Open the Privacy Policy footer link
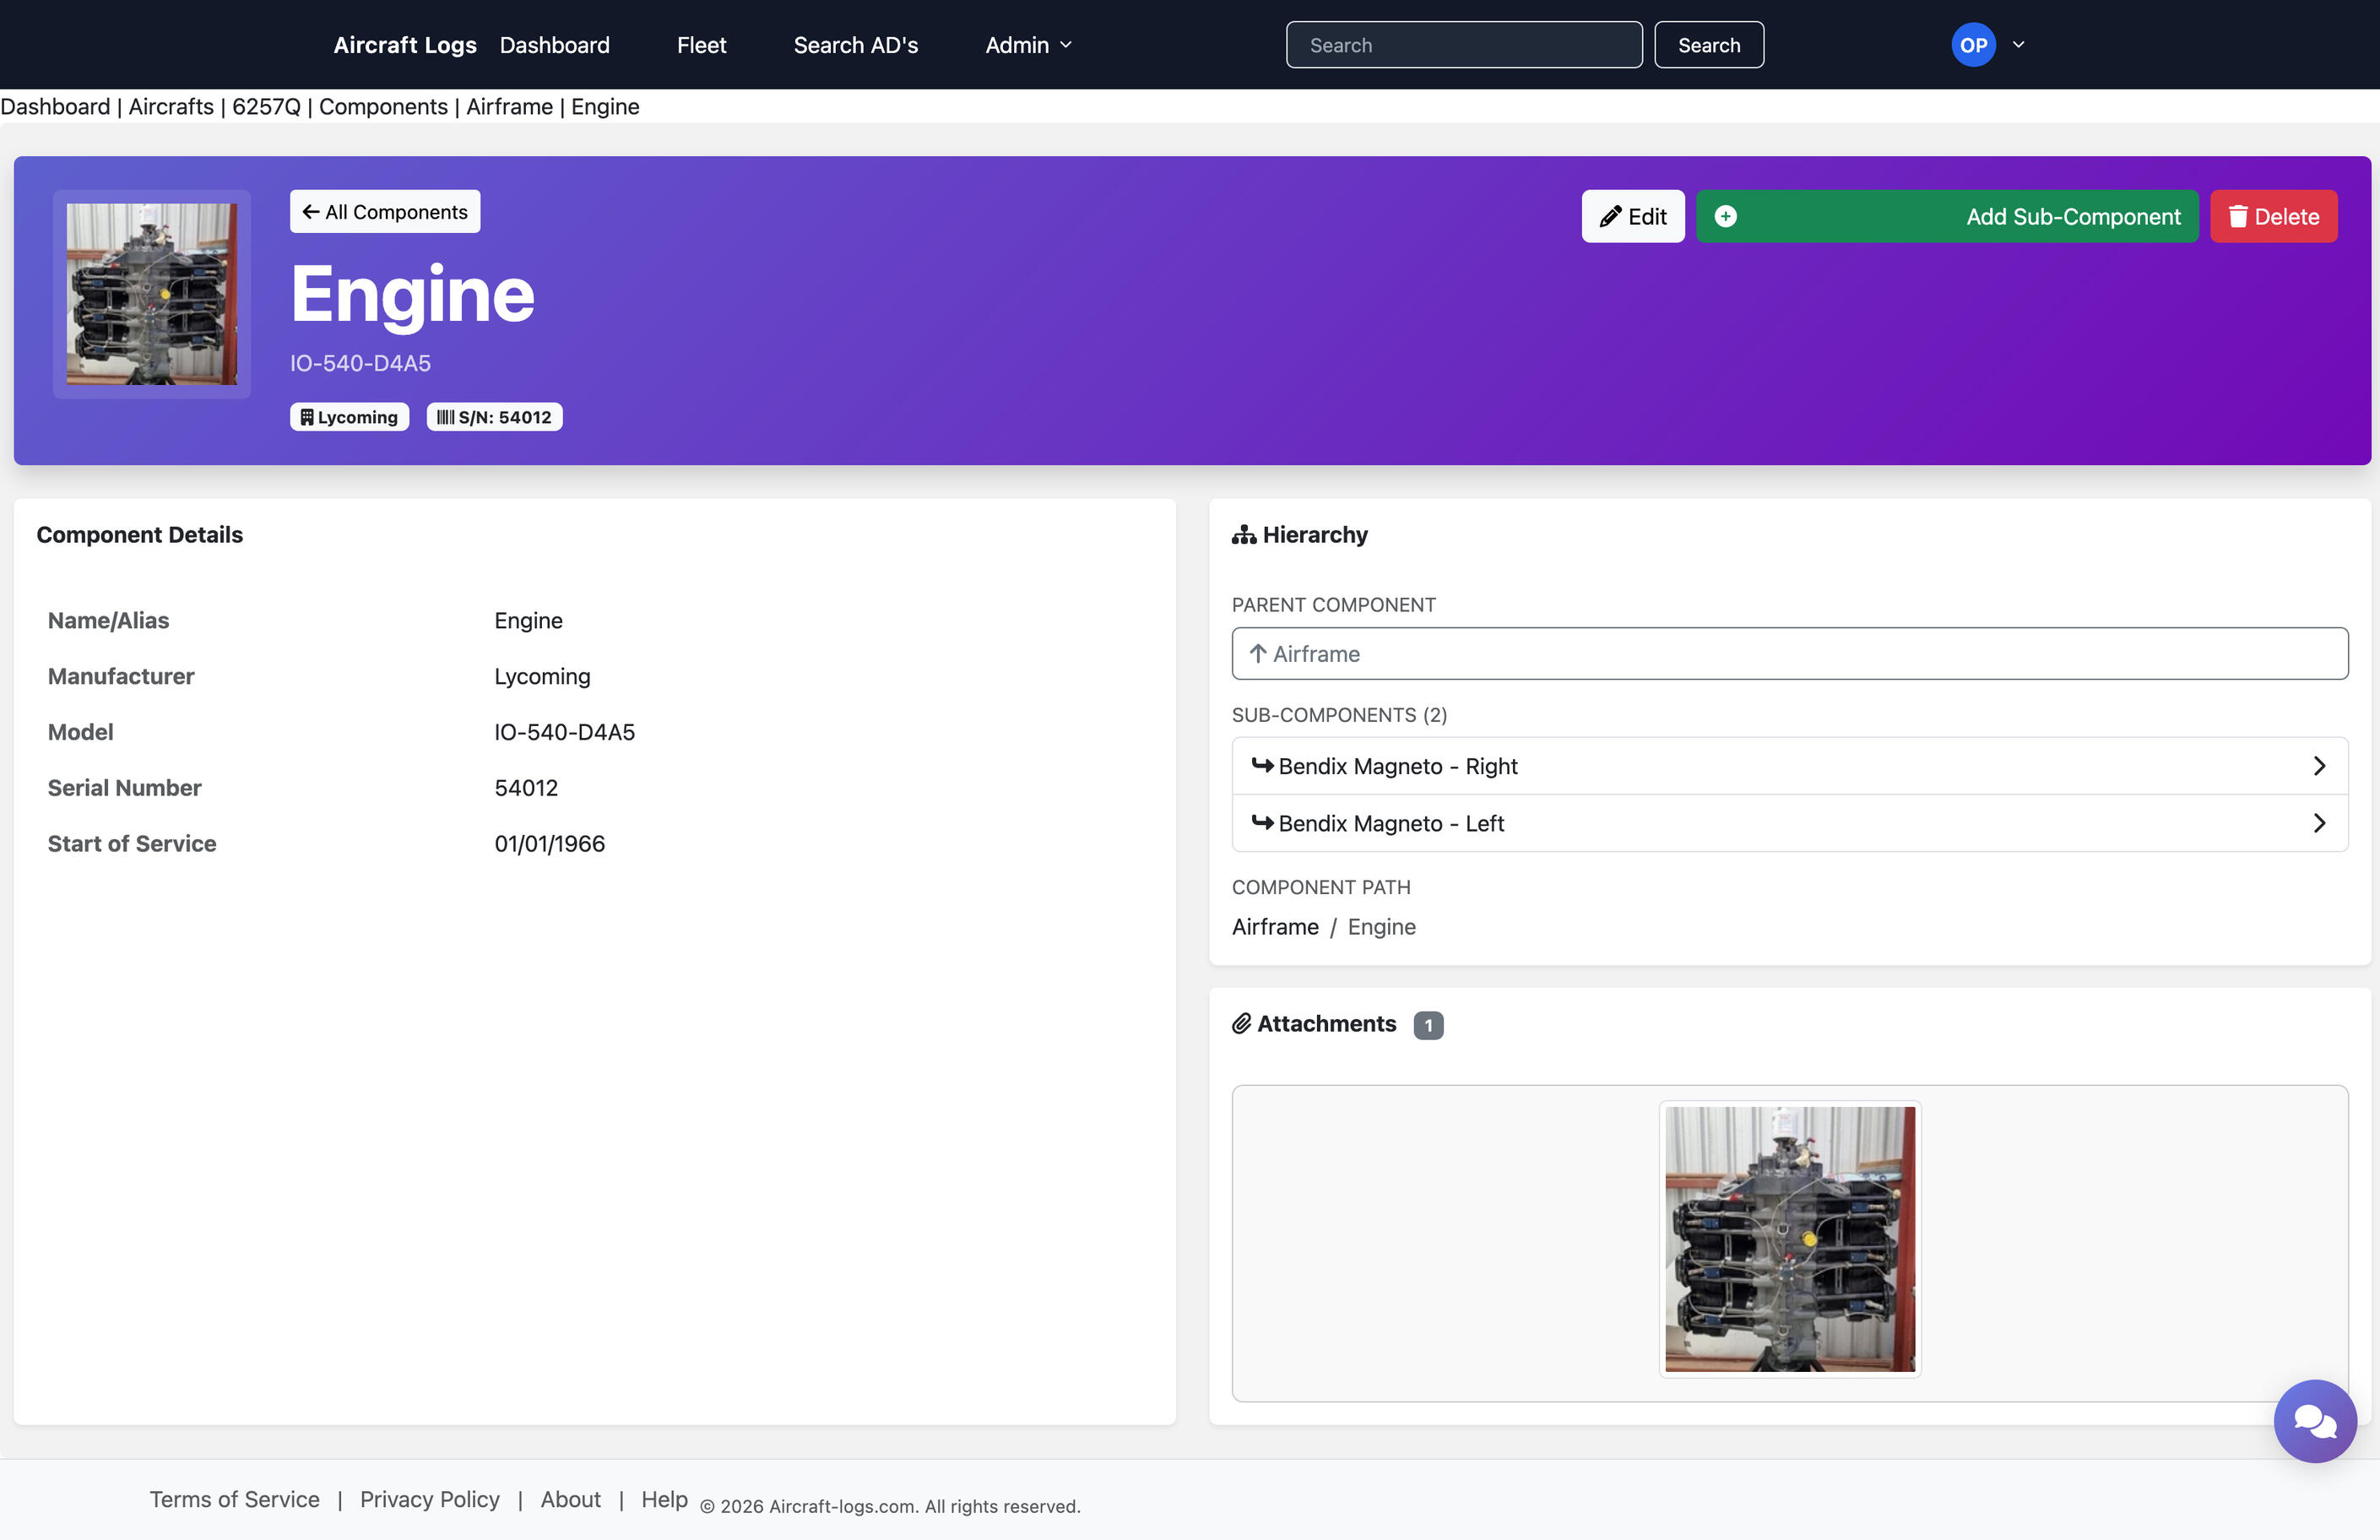Screen dimensions: 2380x1540 429,1499
